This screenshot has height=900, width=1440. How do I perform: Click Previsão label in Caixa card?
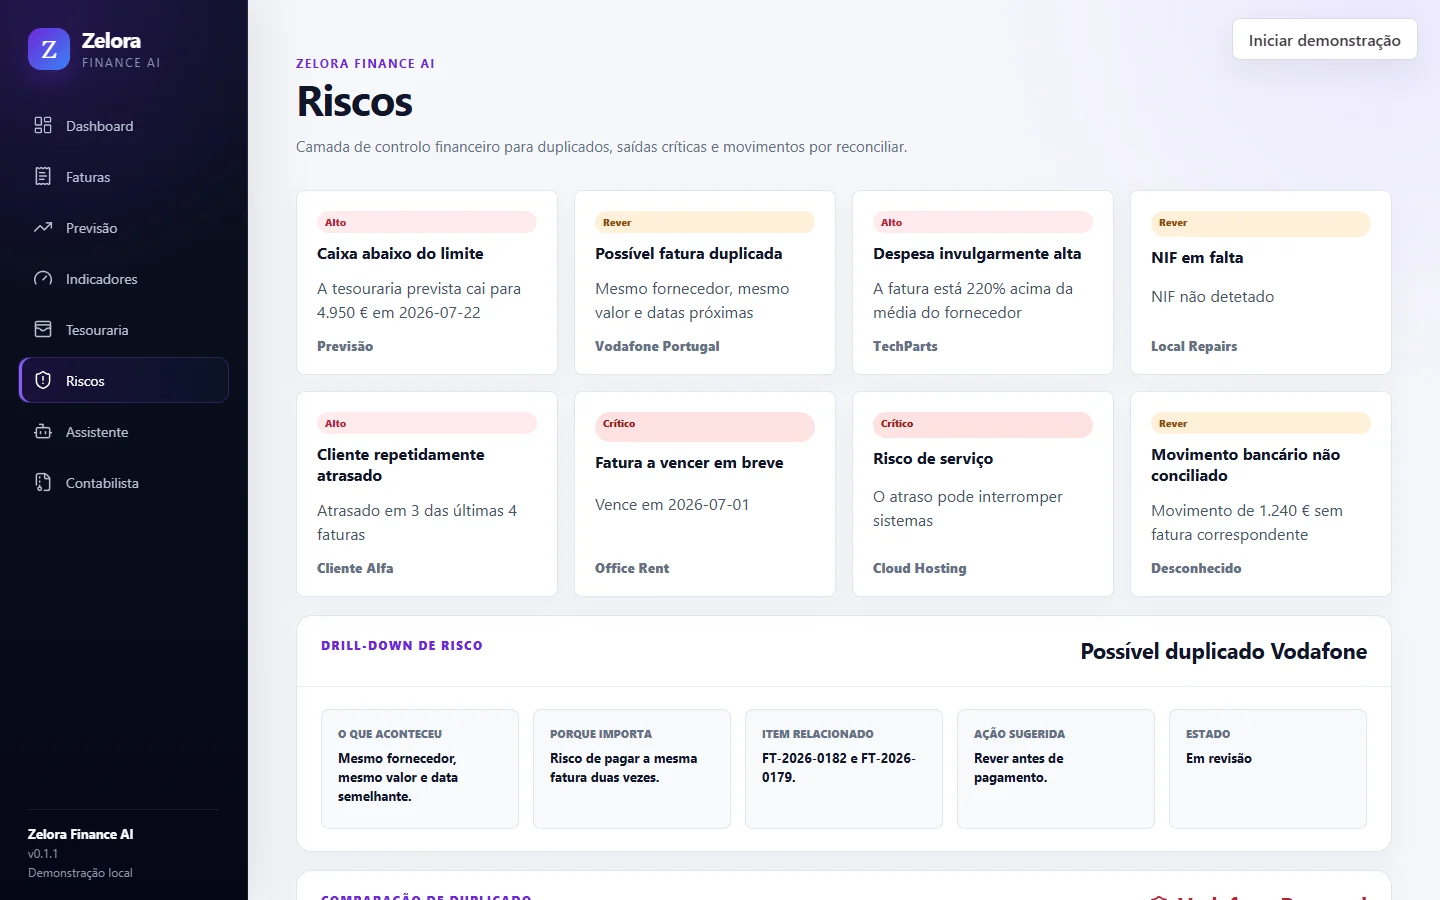click(x=345, y=346)
